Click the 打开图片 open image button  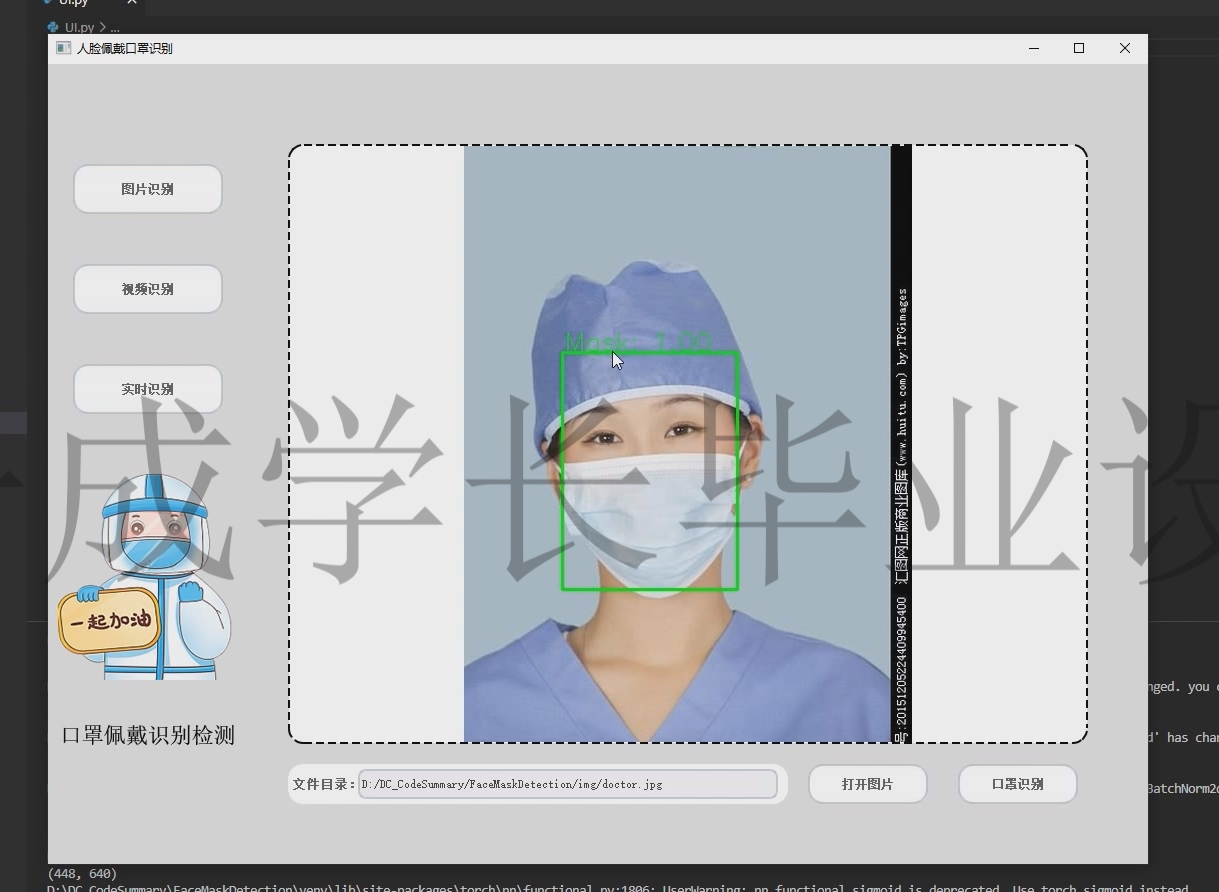tap(867, 784)
